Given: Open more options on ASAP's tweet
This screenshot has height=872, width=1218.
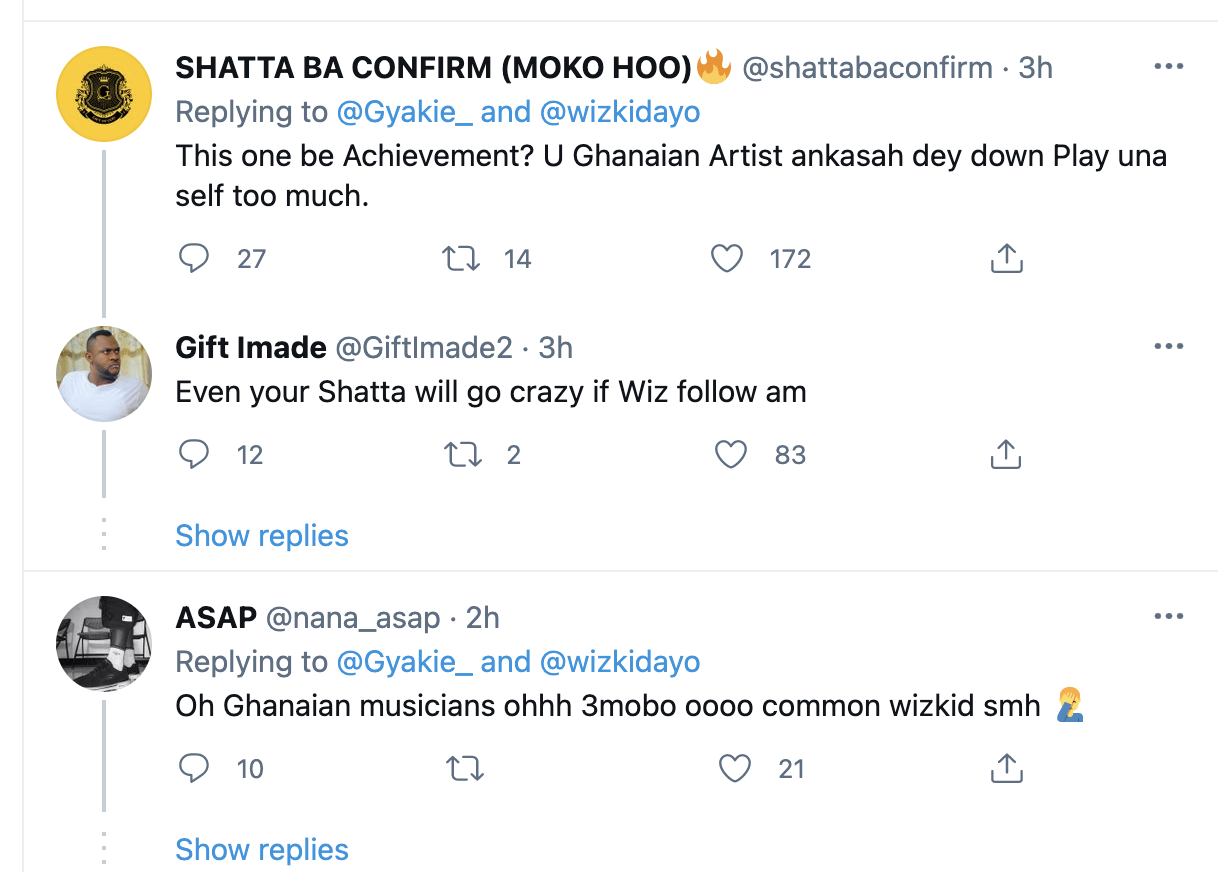Looking at the screenshot, I should (1168, 617).
